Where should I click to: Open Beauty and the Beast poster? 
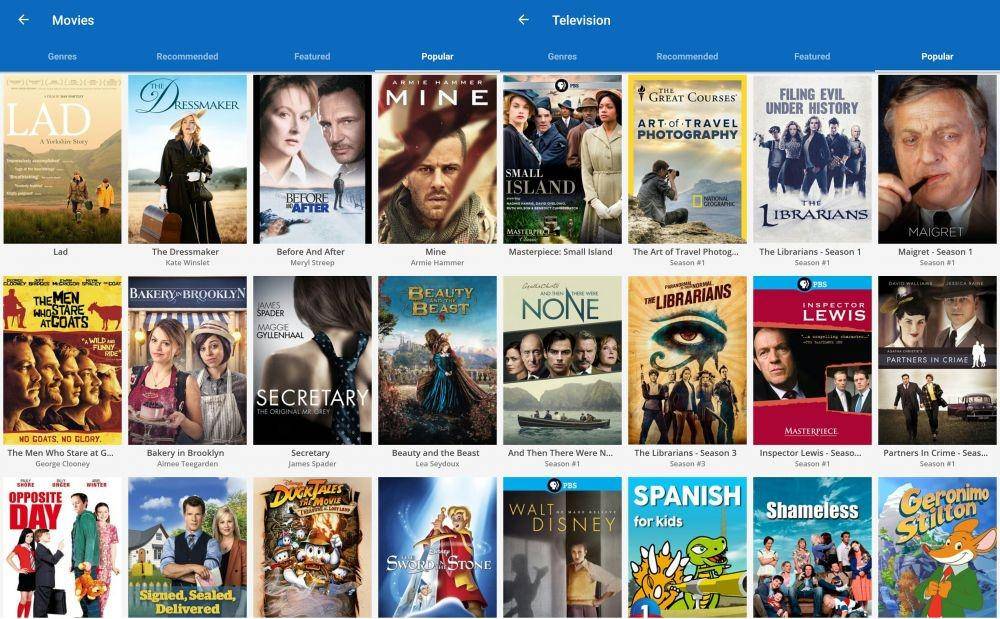[x=438, y=360]
